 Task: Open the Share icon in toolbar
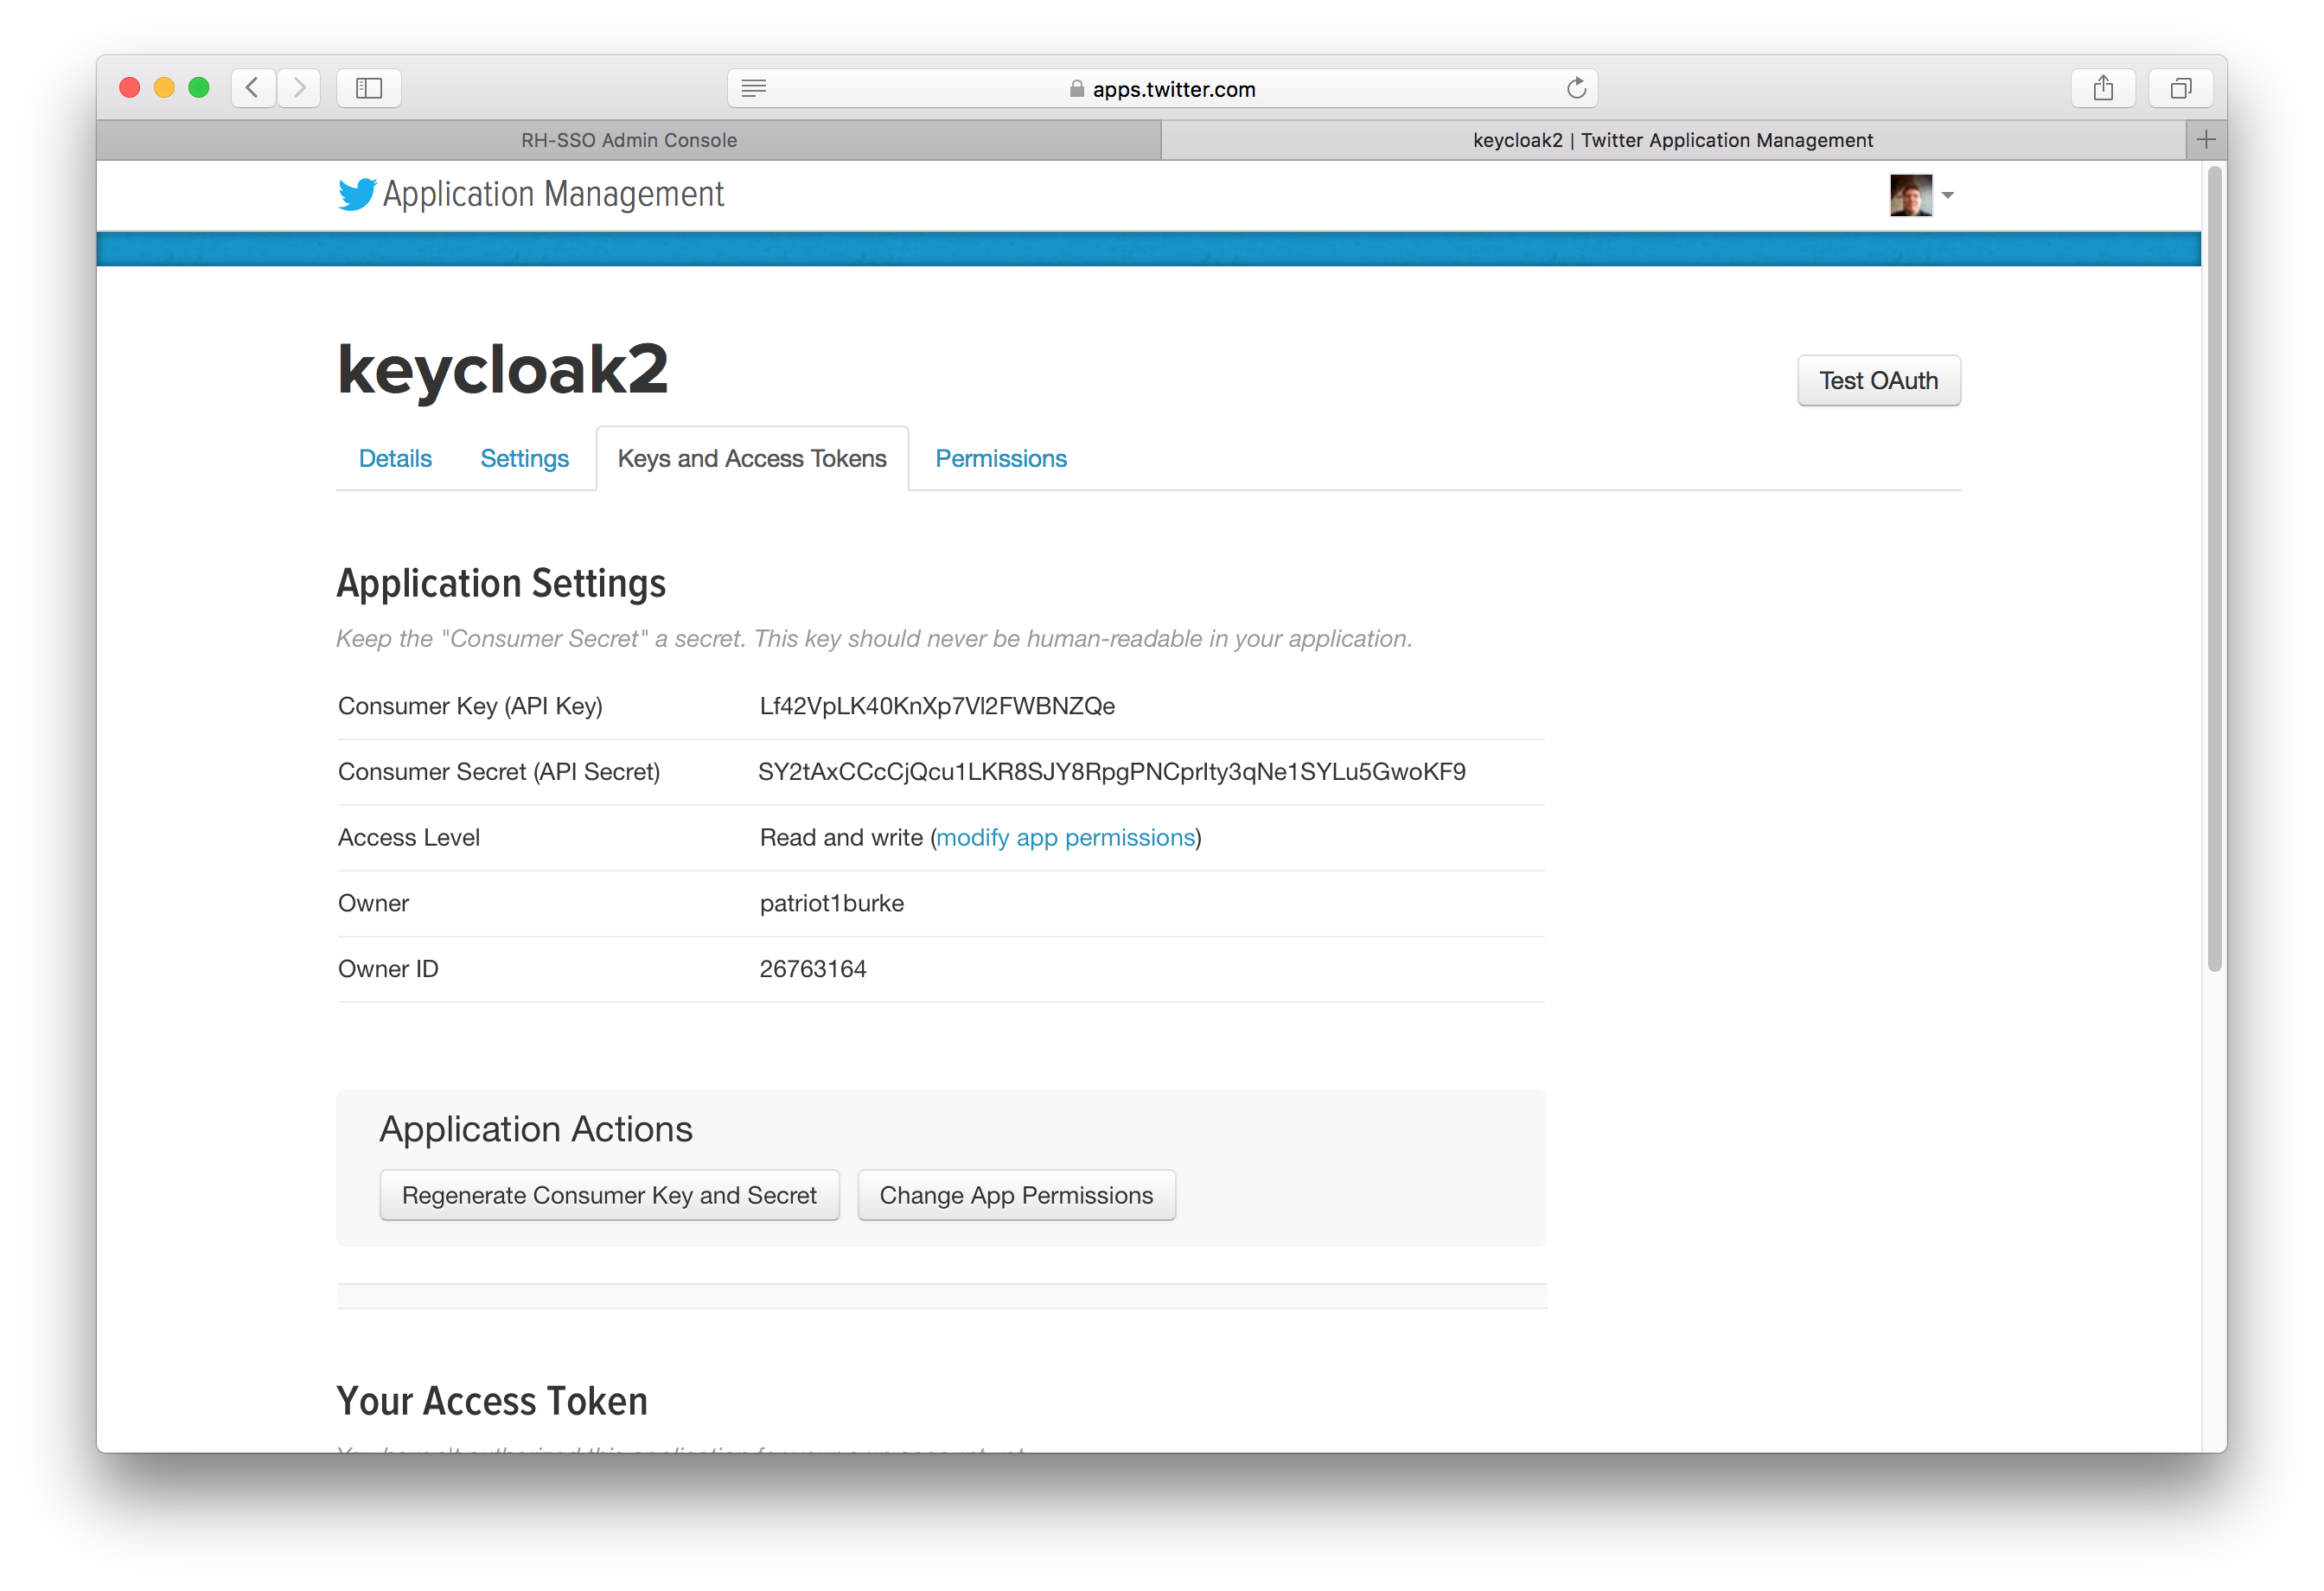point(2103,88)
